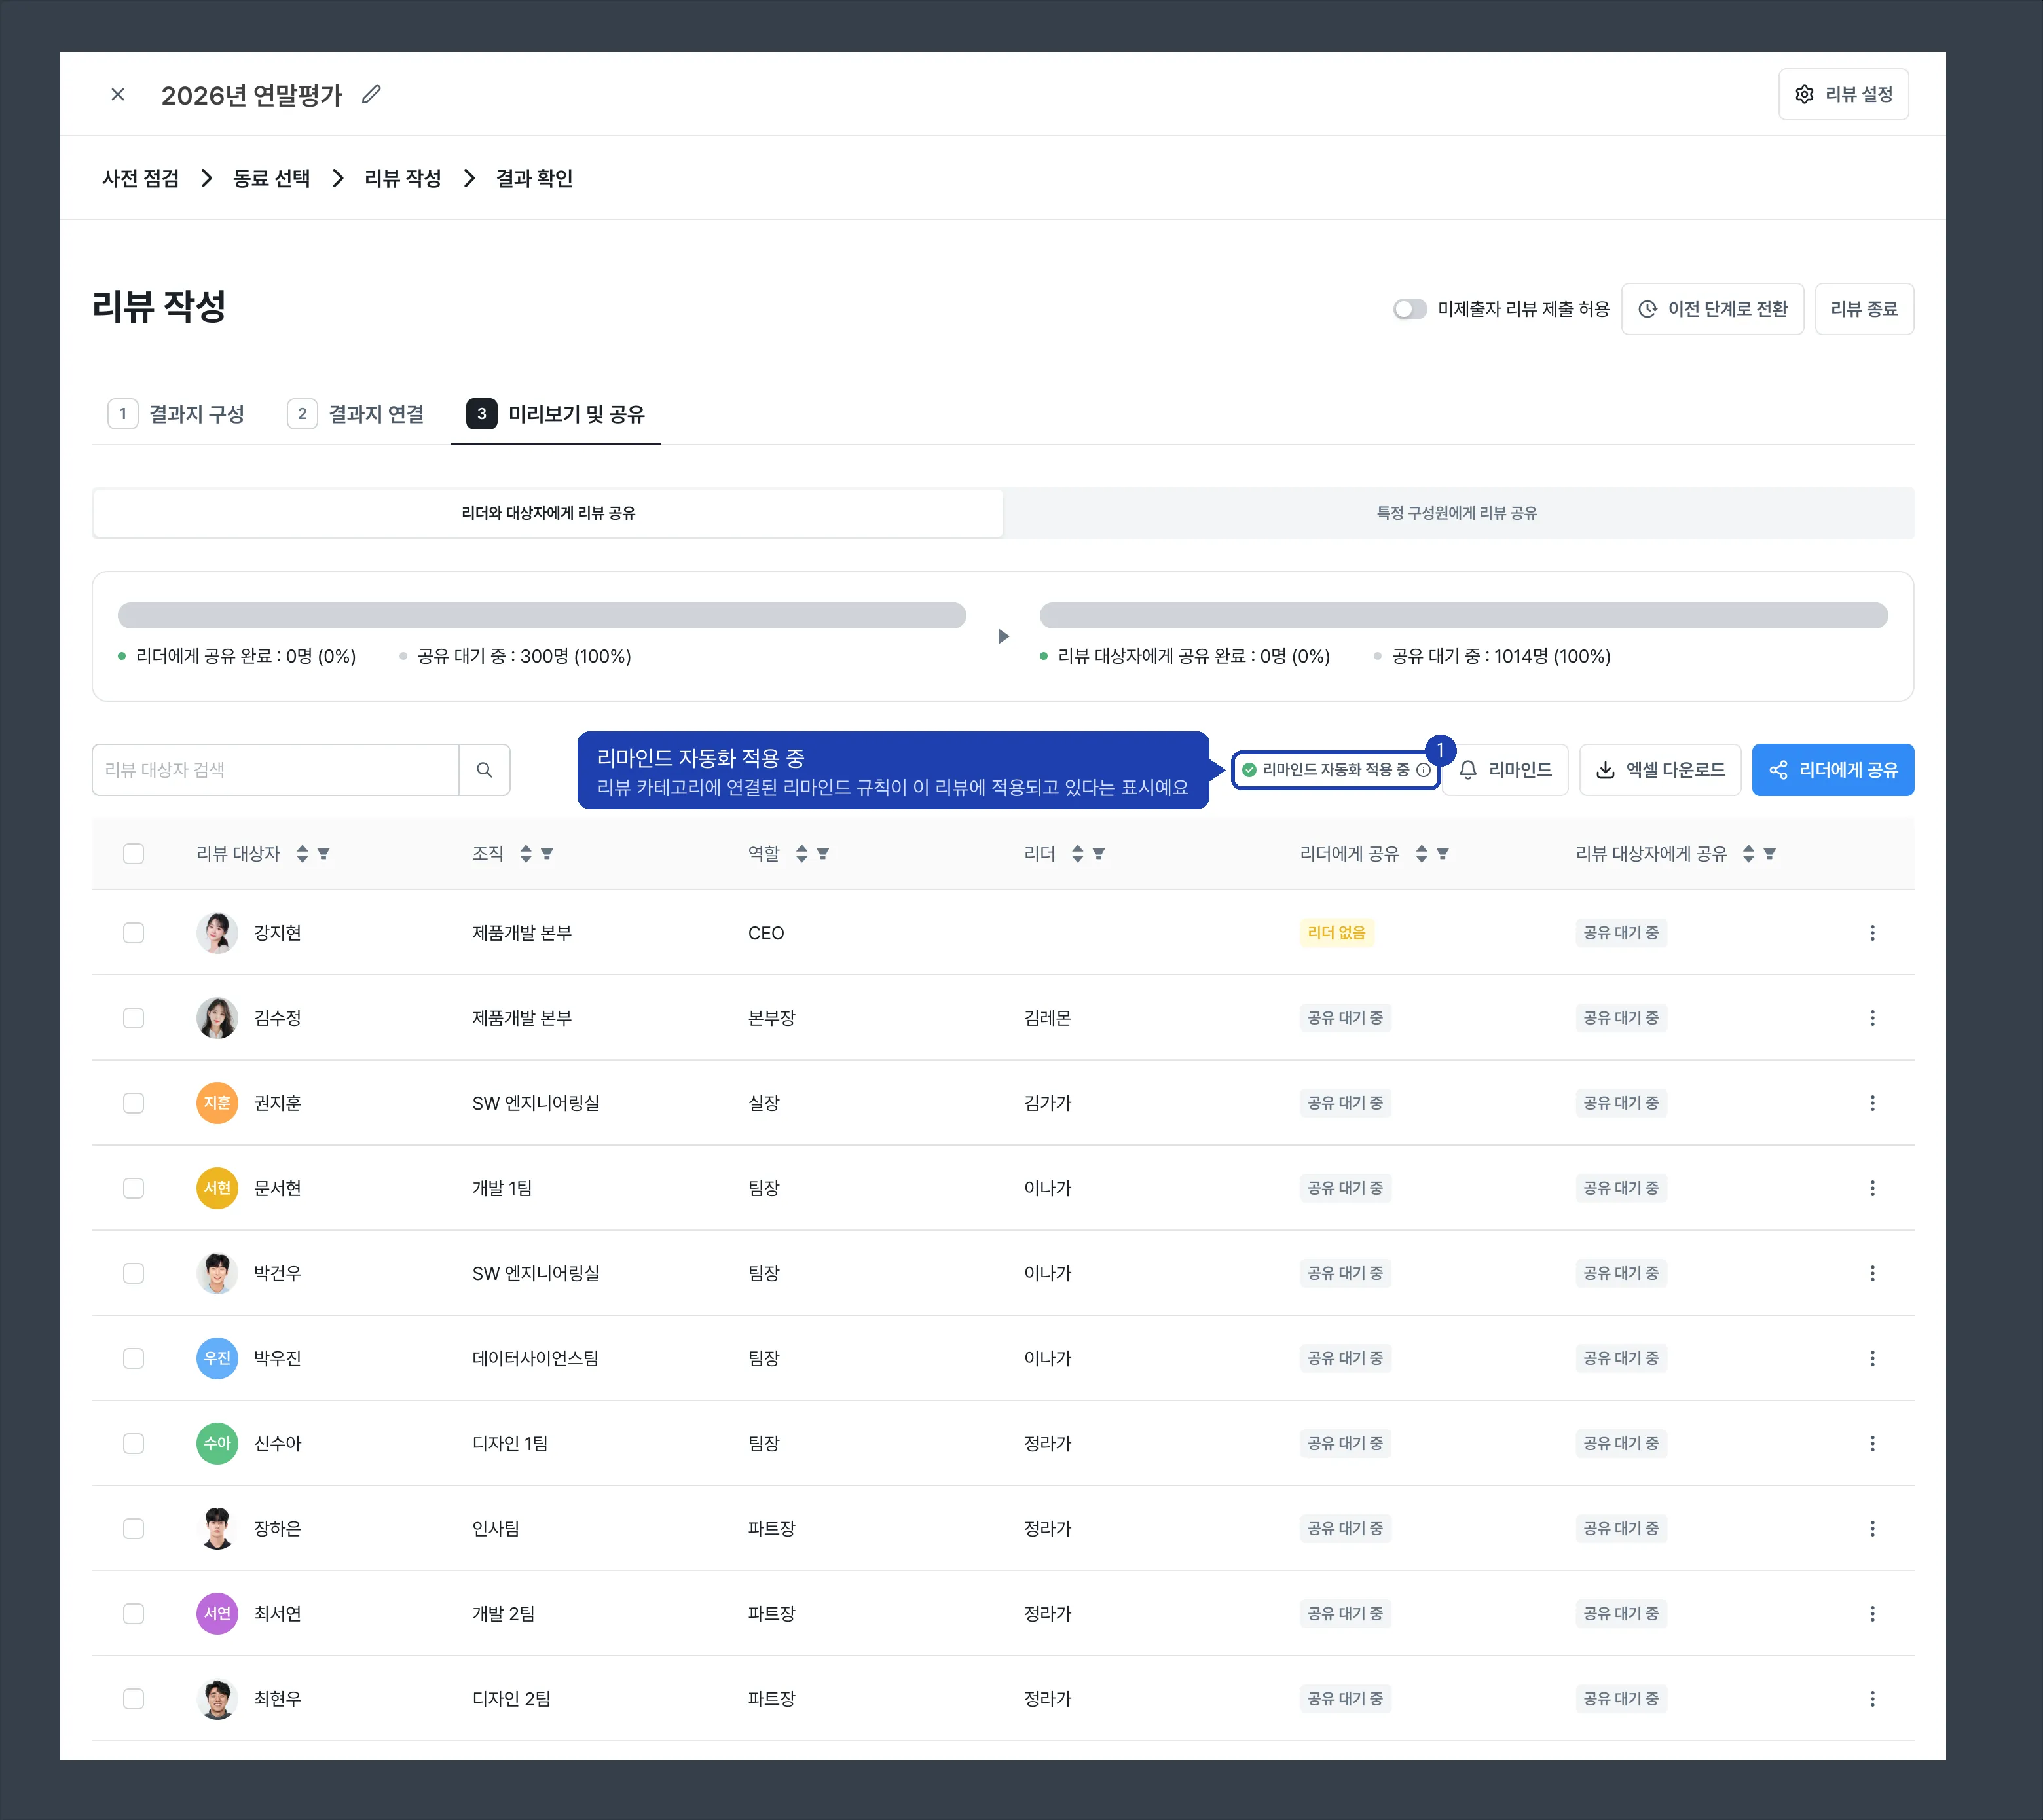Screen dimensions: 2043x1820
Task: Click 리더에게 공유 blue share button
Action: pos(1832,769)
